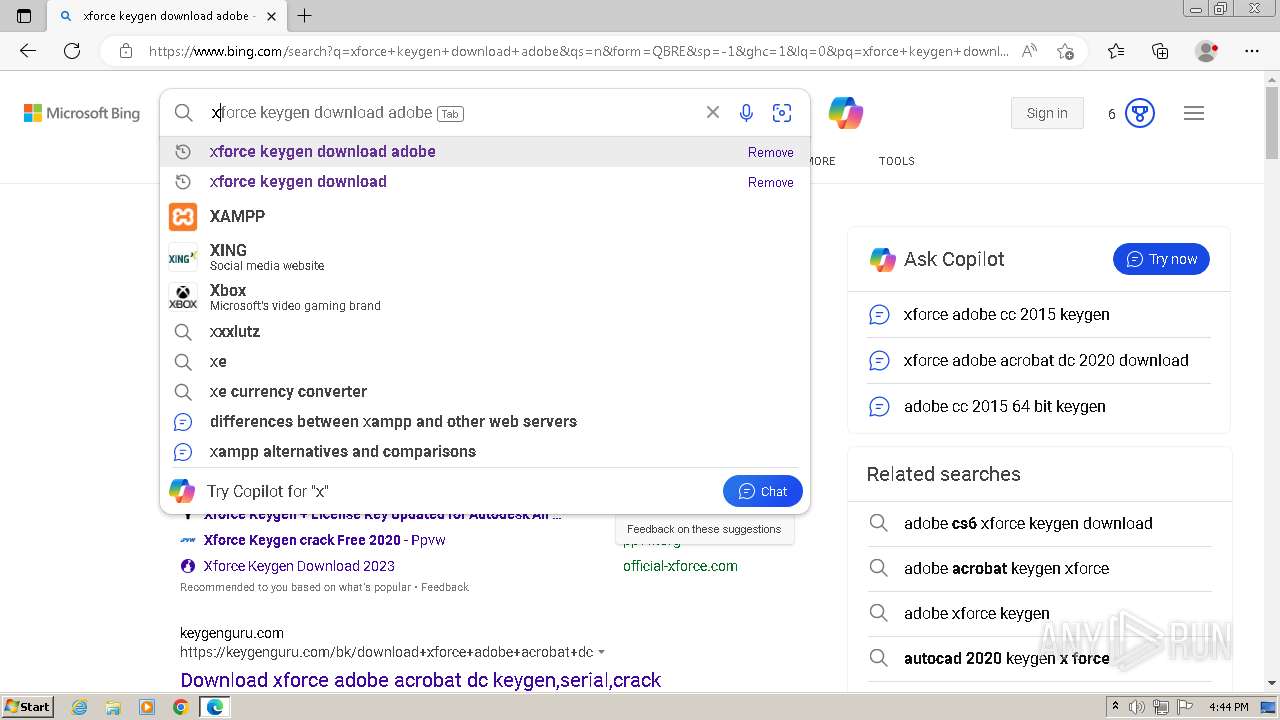Viewport: 1280px width, 720px height.
Task: Select the xxxlutz suggestion
Action: click(485, 332)
